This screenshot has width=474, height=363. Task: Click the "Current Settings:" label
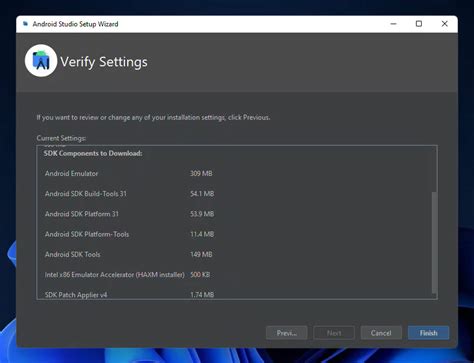click(x=61, y=138)
